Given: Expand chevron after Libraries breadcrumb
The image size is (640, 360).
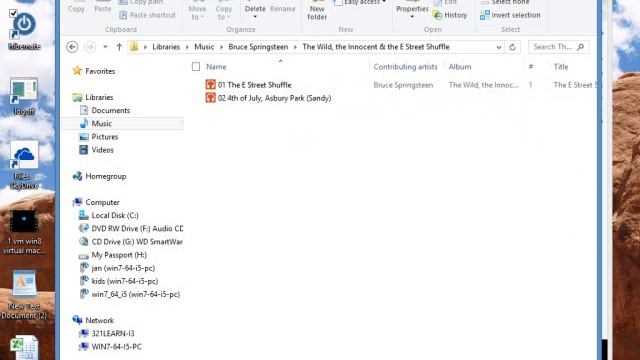Looking at the screenshot, I should tap(187, 47).
